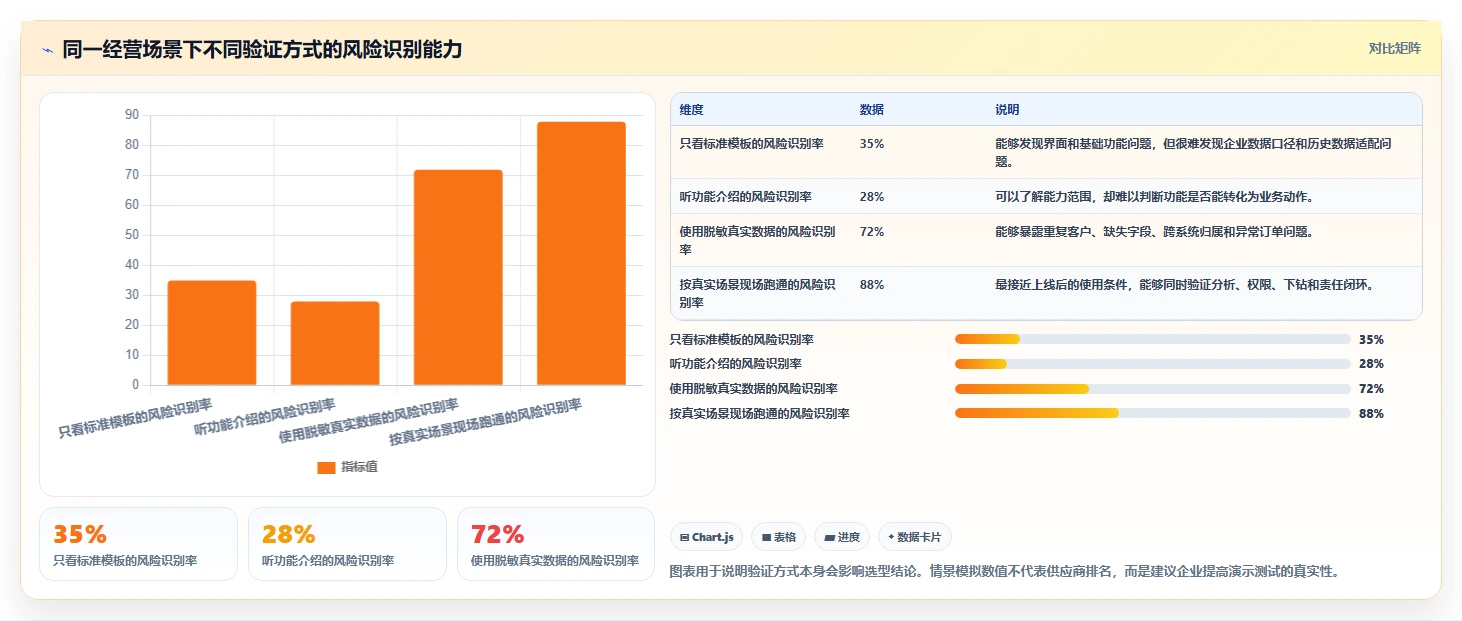
Task: Click the 35 bar for 只看标准模板 in the chart
Action: (212, 332)
